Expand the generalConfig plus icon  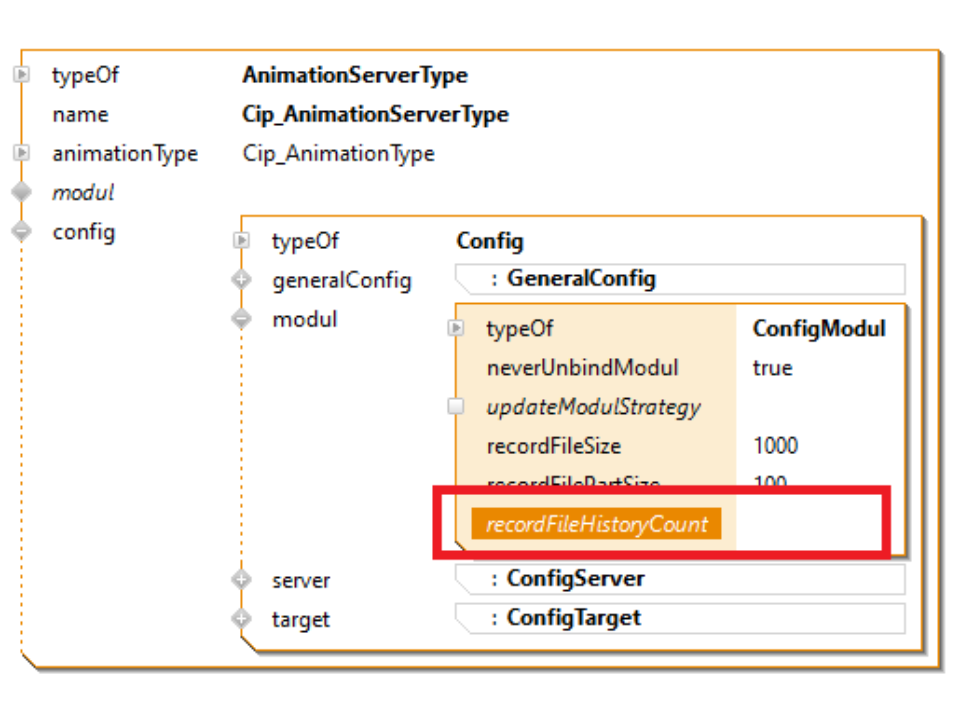[x=241, y=280]
